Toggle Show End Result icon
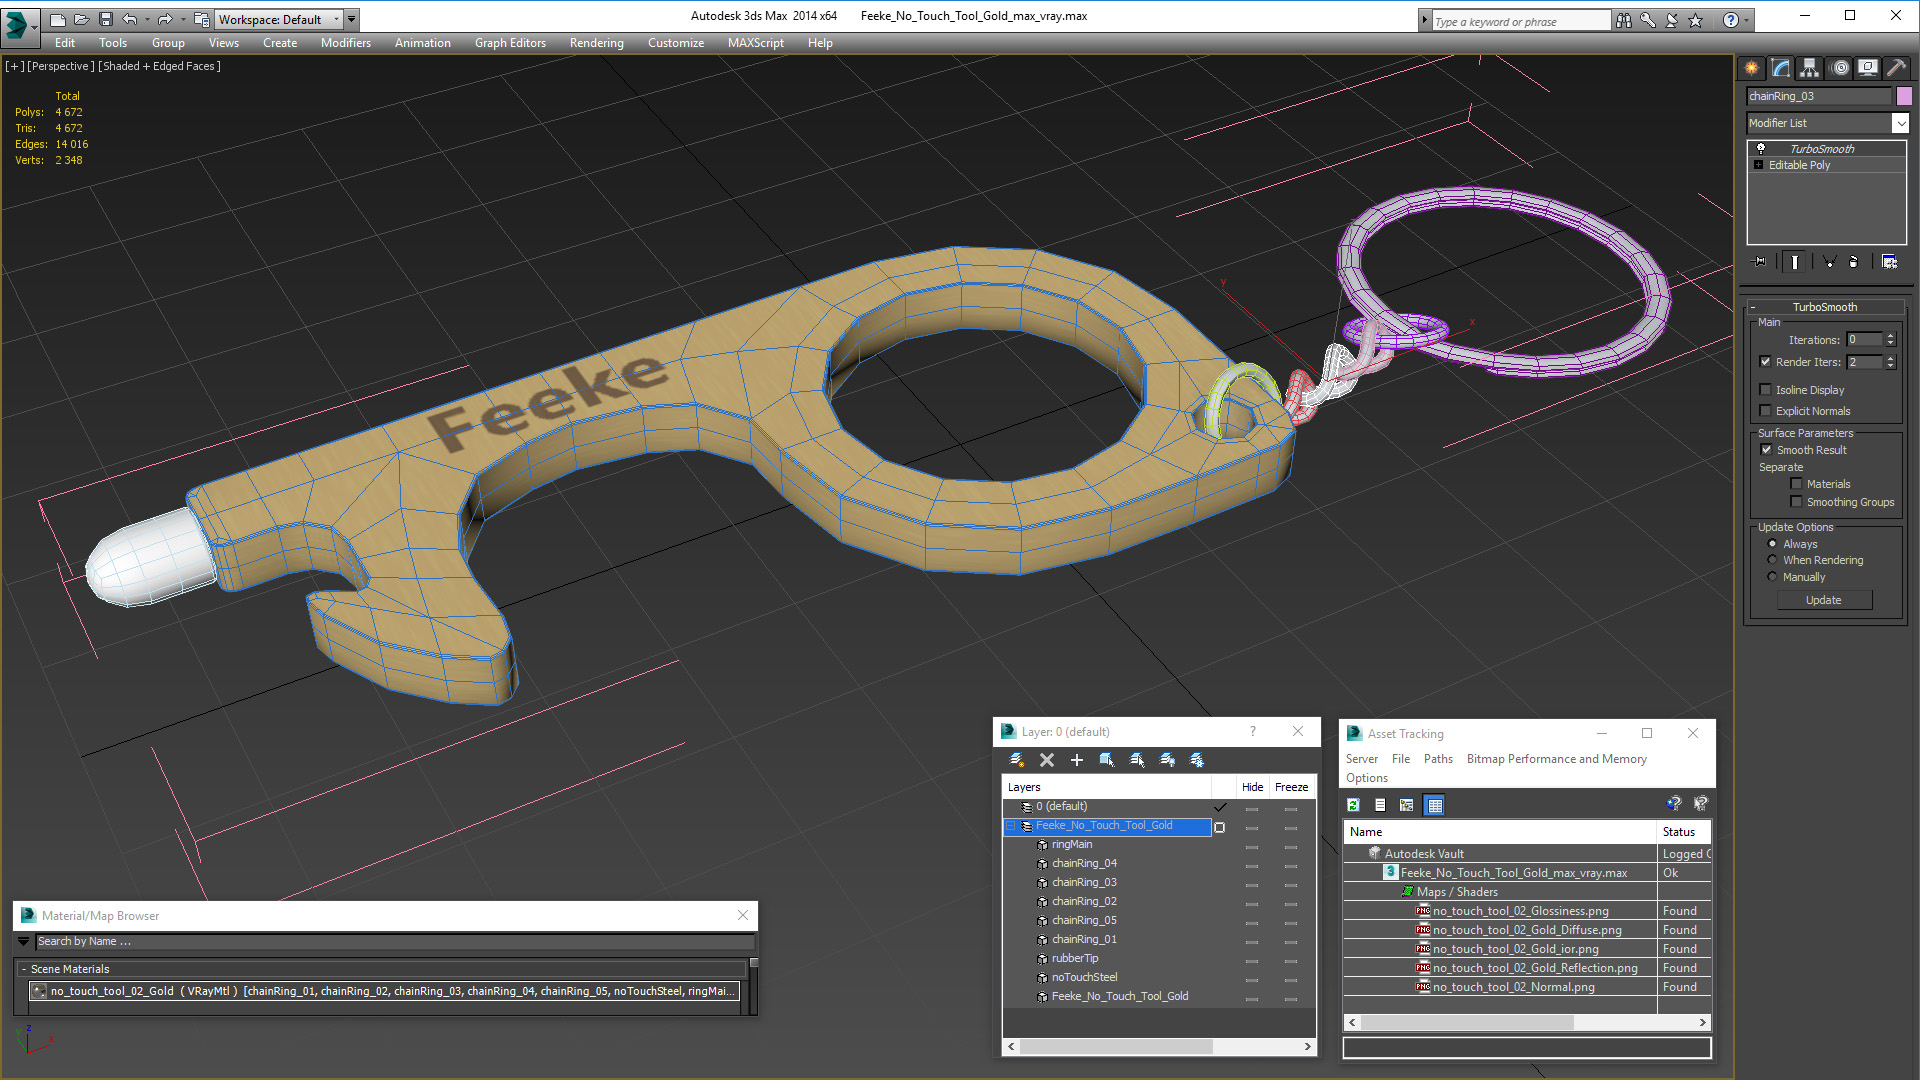 [1795, 262]
